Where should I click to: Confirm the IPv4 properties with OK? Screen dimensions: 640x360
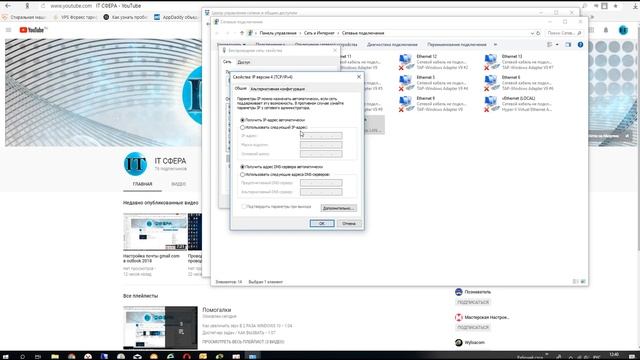(x=322, y=223)
